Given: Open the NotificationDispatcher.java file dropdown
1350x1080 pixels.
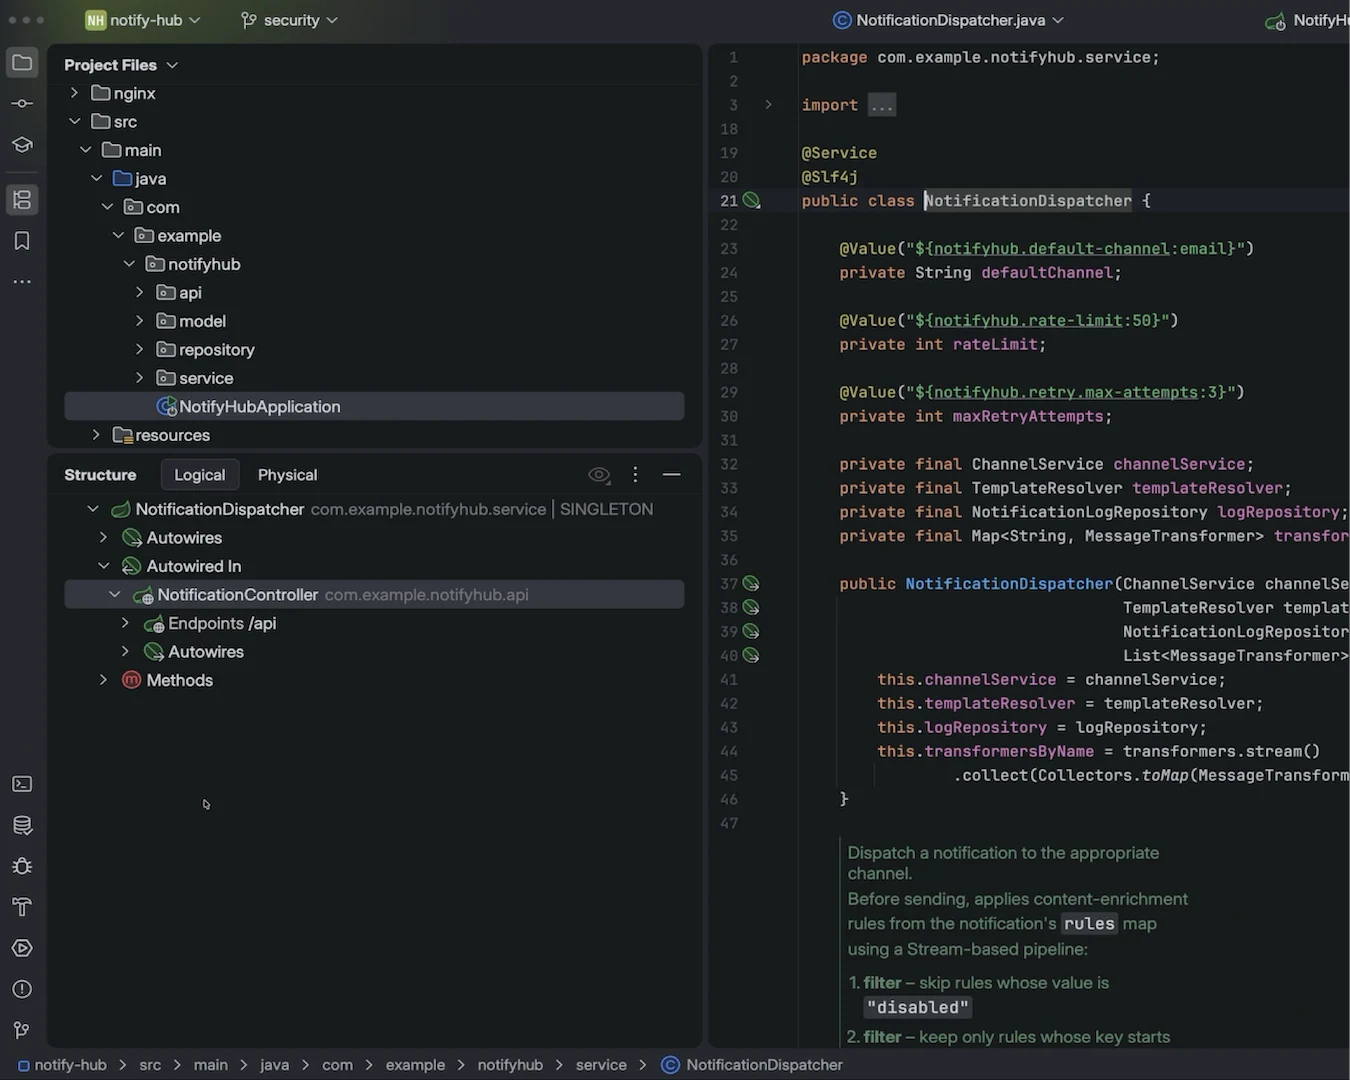Looking at the screenshot, I should (949, 20).
